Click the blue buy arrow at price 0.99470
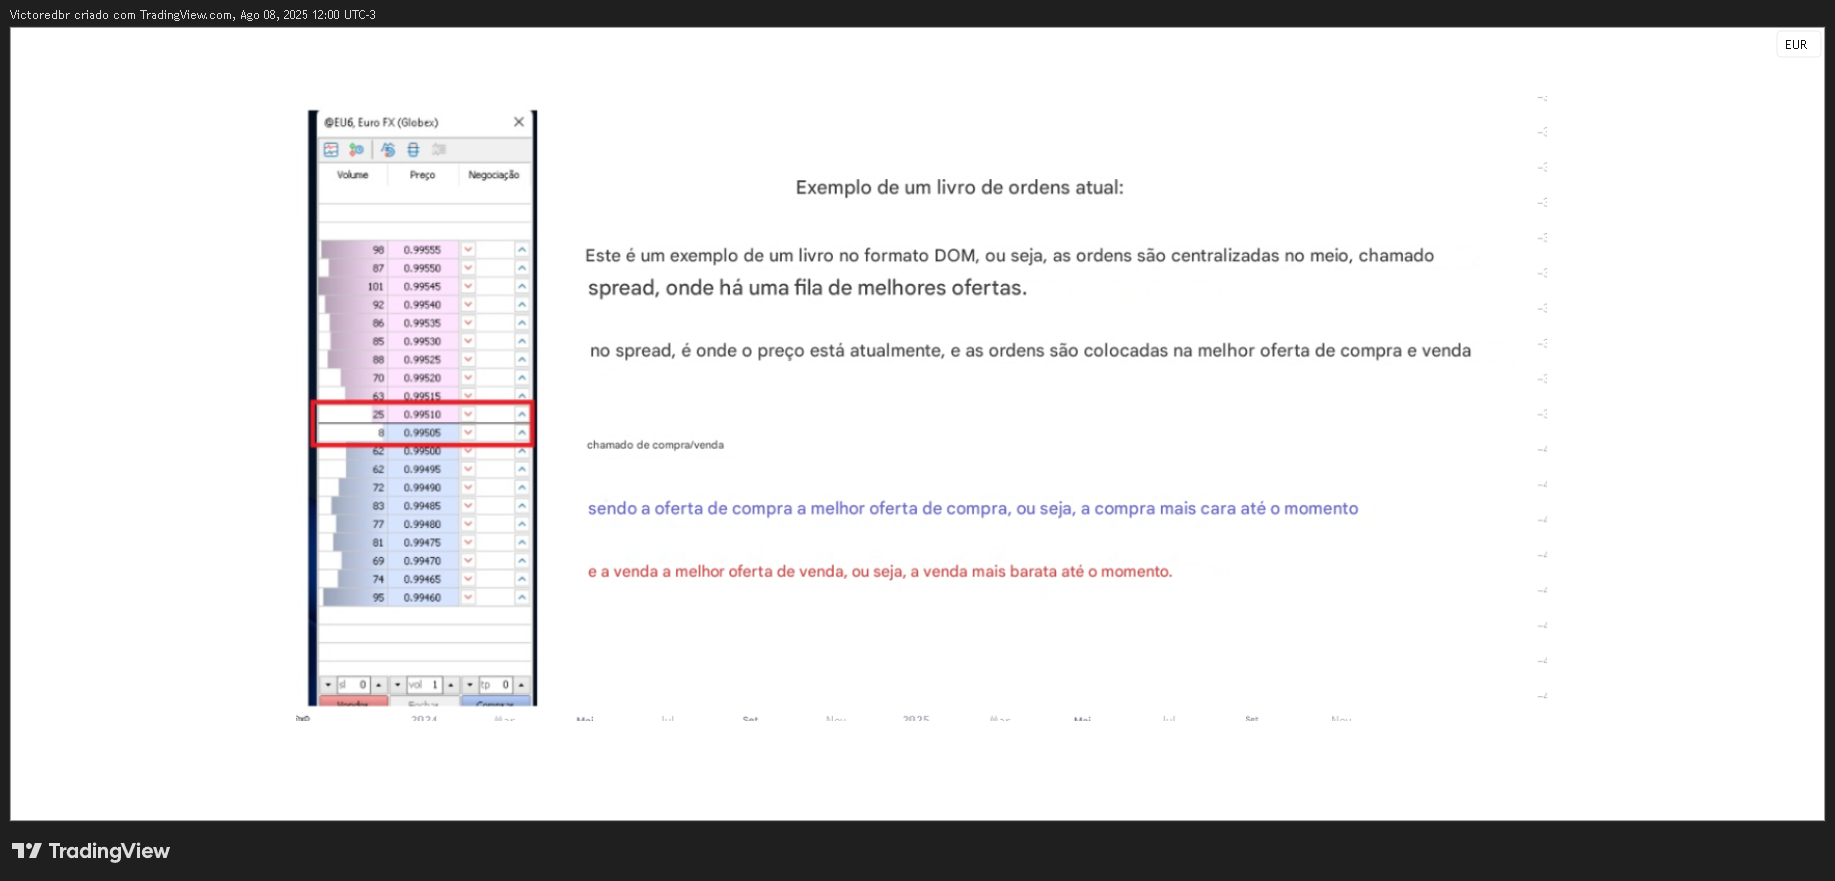 point(522,561)
